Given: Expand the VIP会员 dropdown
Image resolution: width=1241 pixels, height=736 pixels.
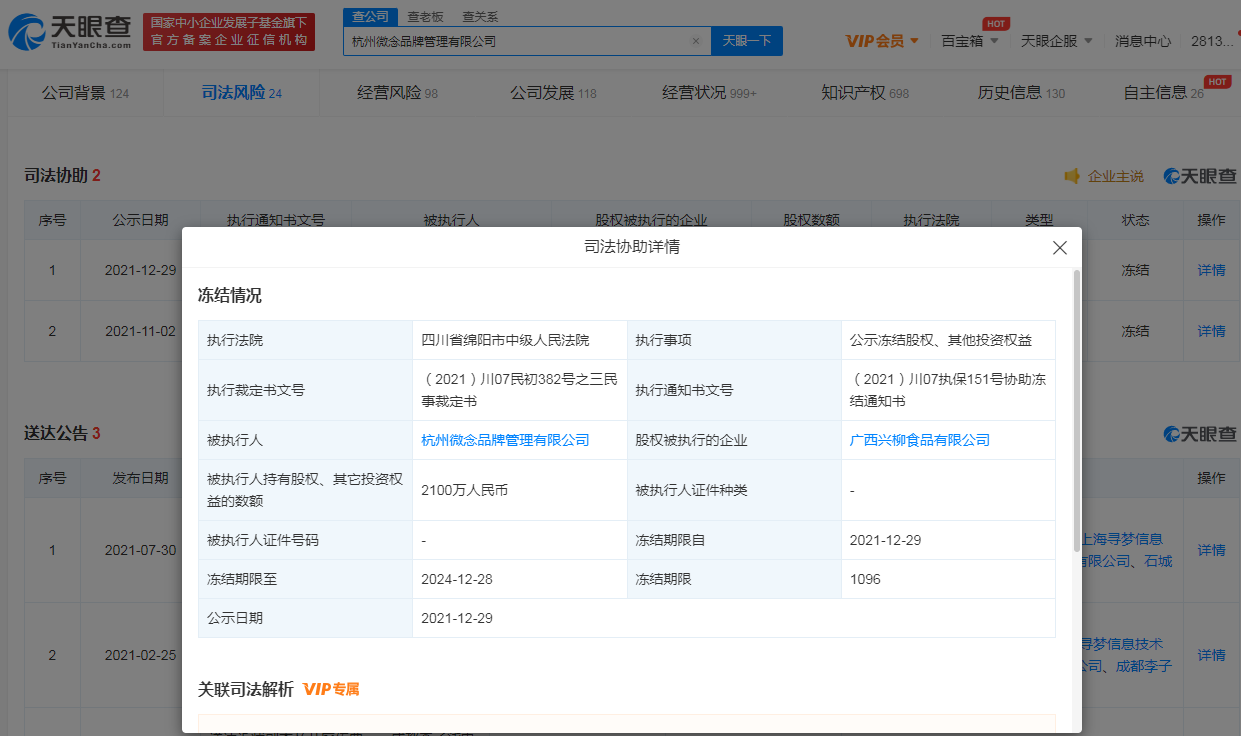Looking at the screenshot, I should tap(882, 41).
